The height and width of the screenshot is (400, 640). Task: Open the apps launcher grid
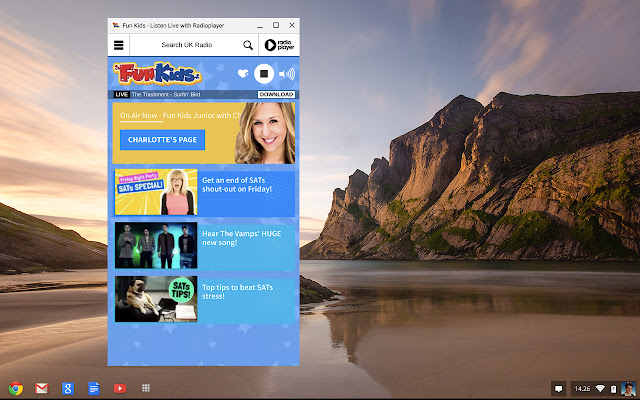click(146, 388)
